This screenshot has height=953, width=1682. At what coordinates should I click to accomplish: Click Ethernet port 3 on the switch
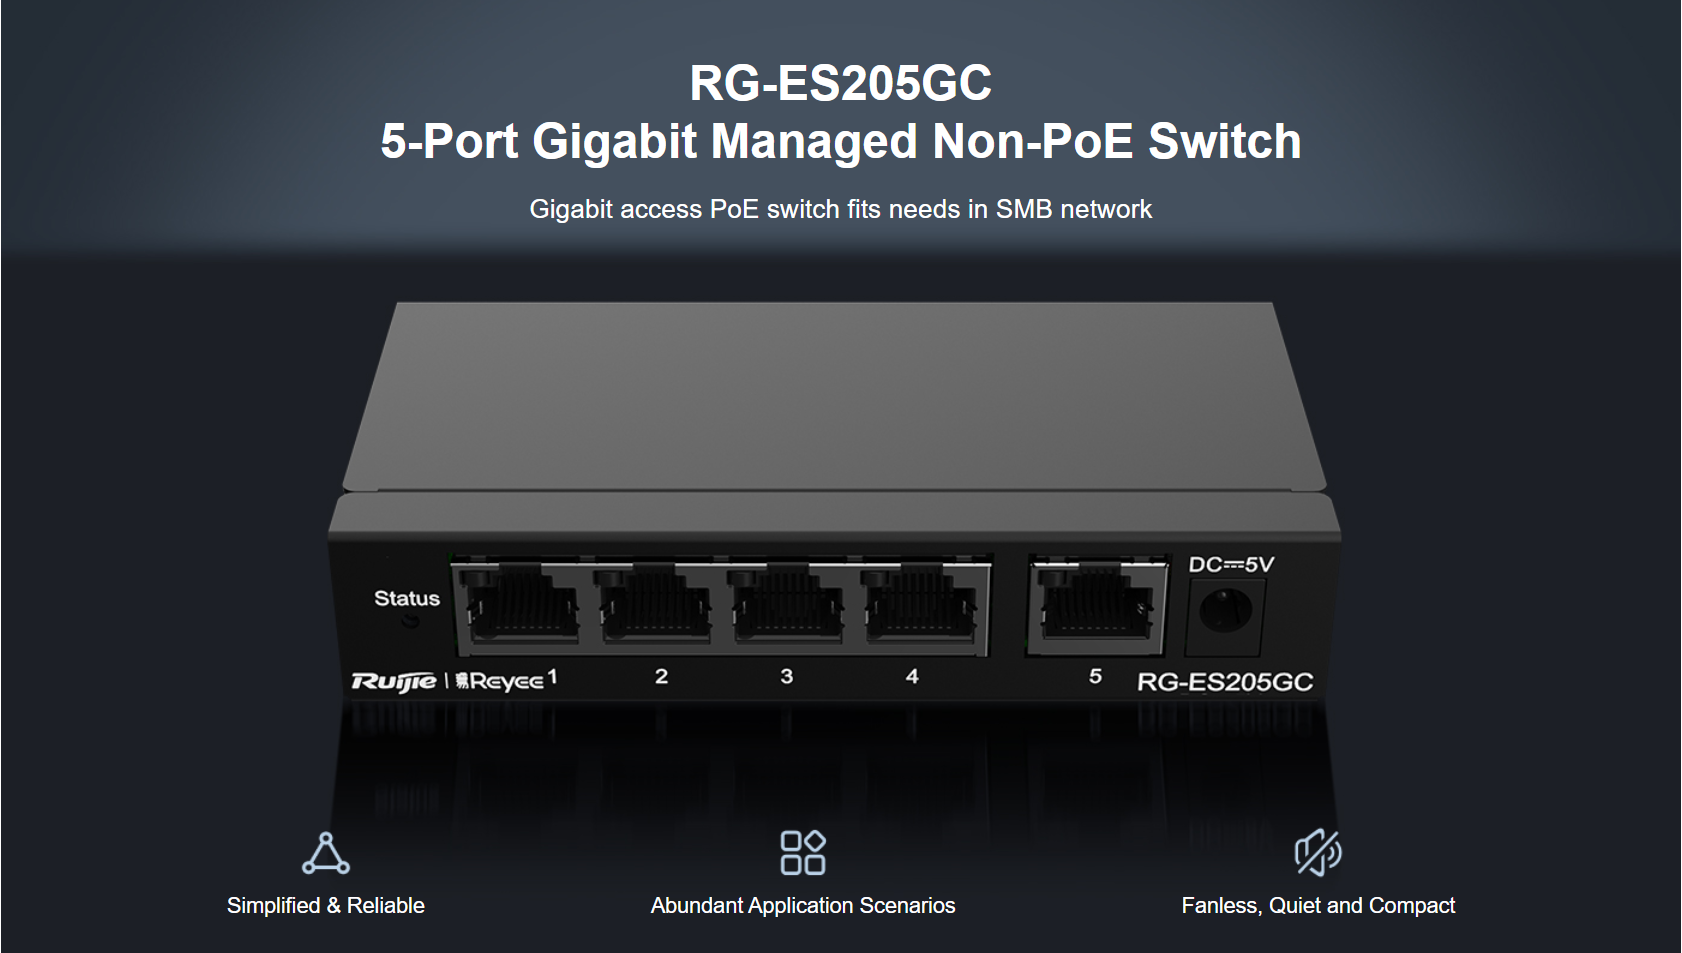coord(787,602)
